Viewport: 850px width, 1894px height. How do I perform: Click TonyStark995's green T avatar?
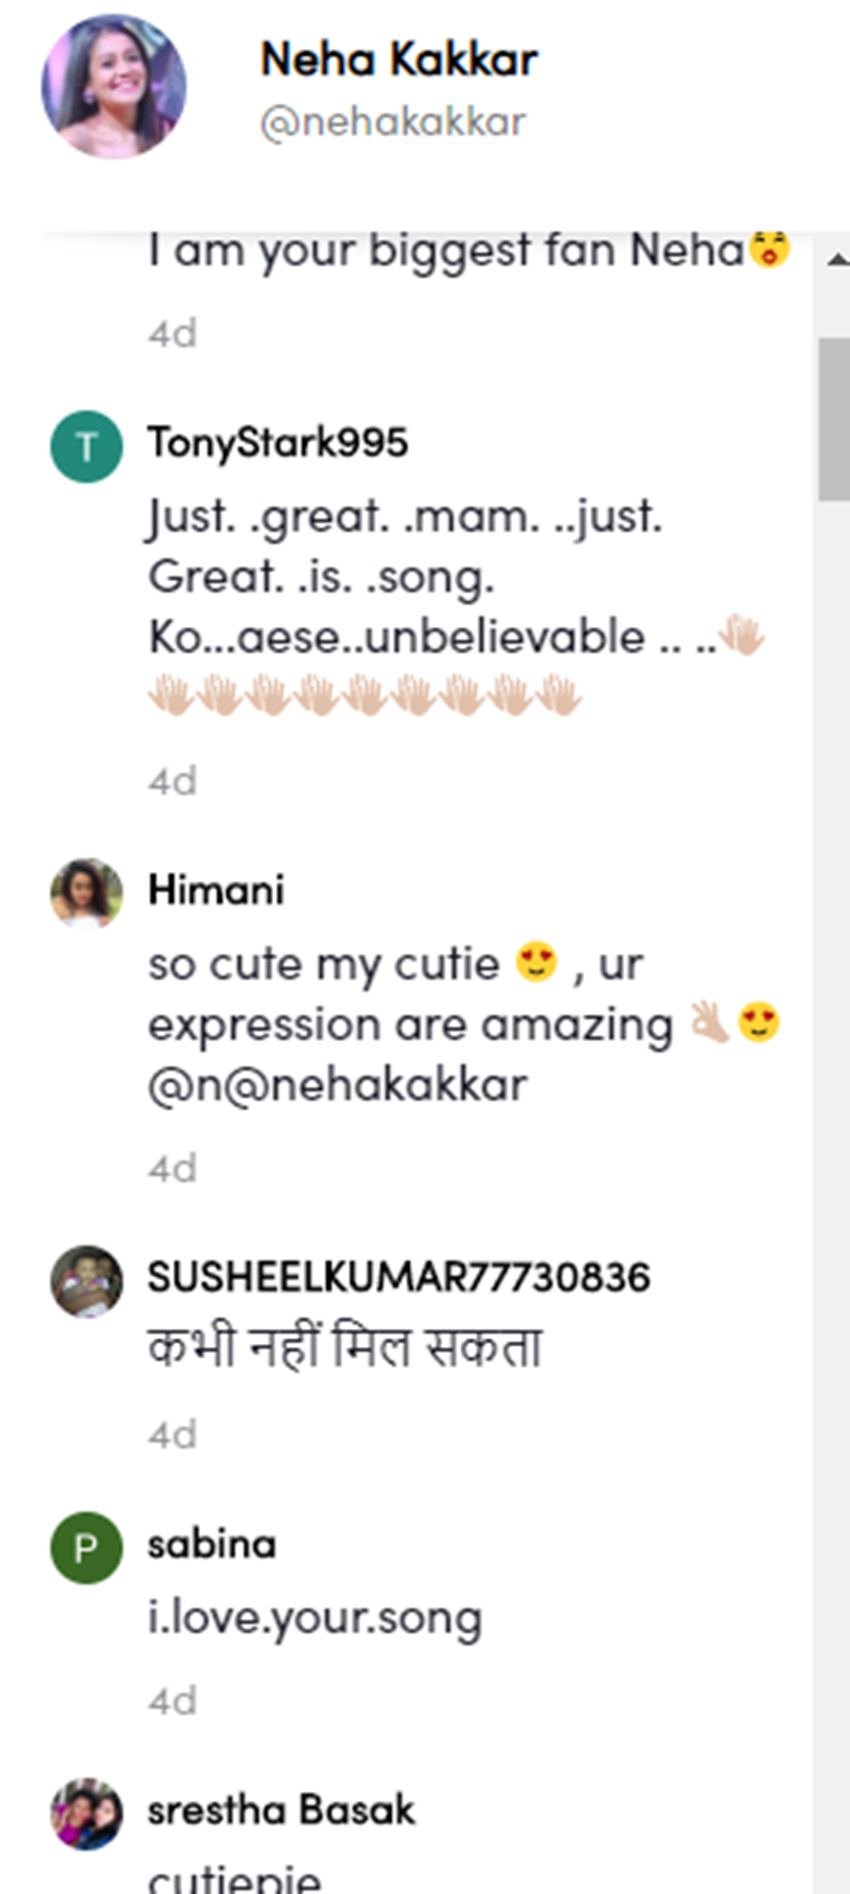(87, 447)
